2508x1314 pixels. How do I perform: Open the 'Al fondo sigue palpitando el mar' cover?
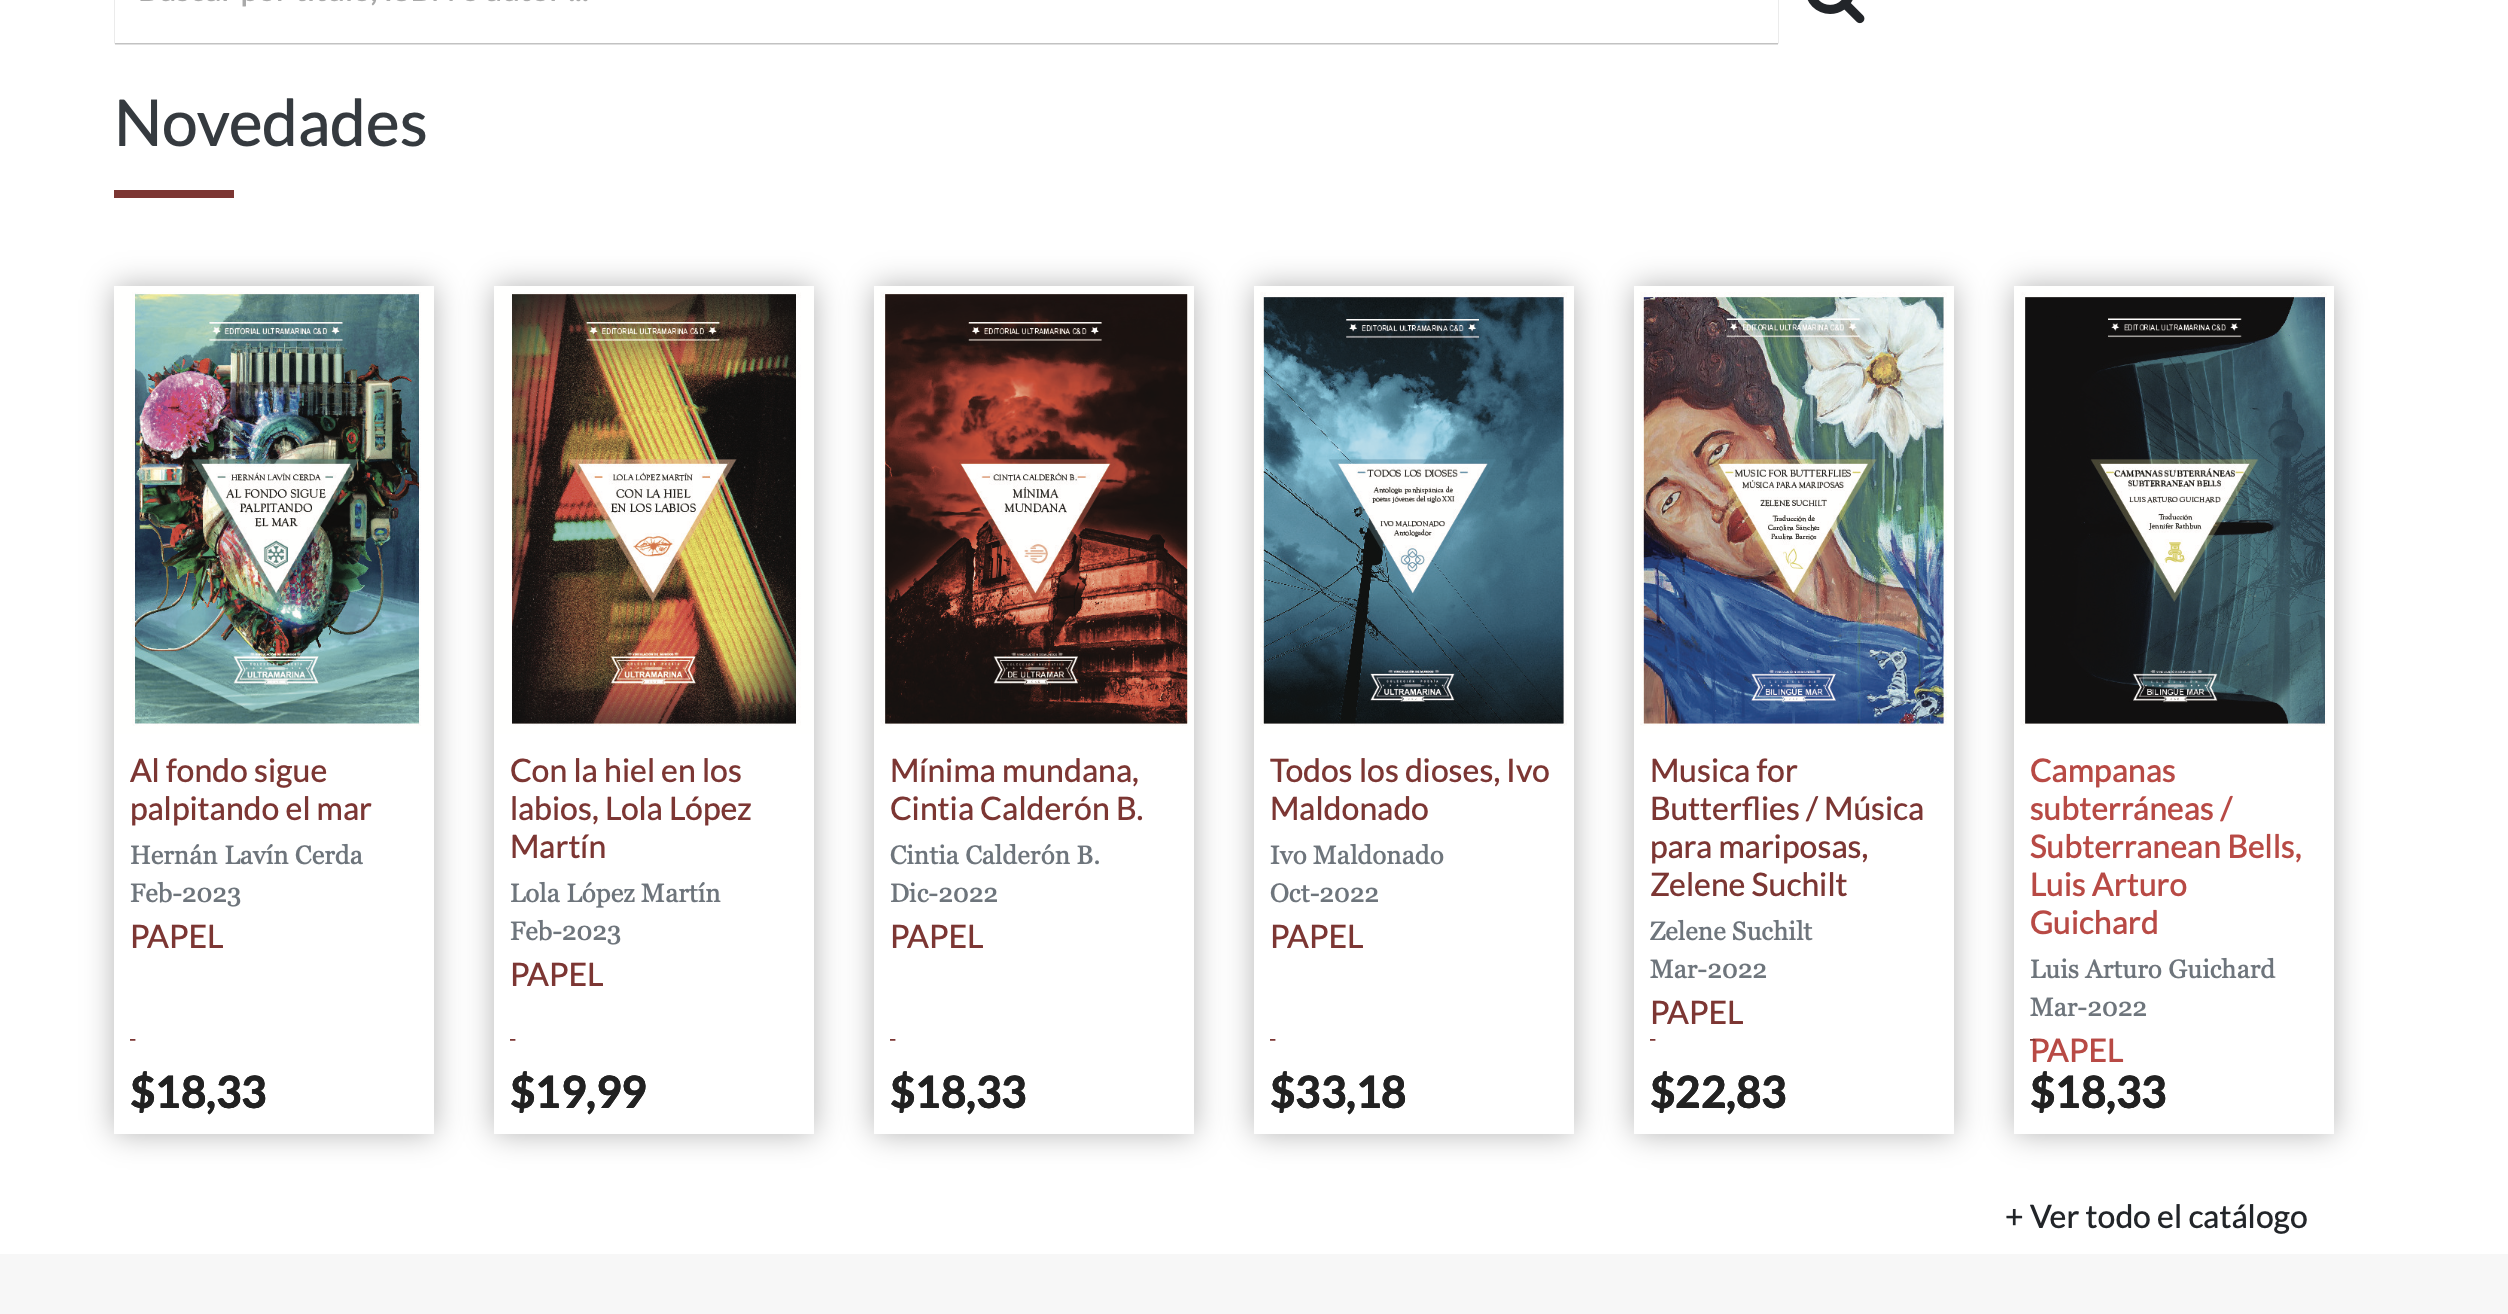coord(277,508)
